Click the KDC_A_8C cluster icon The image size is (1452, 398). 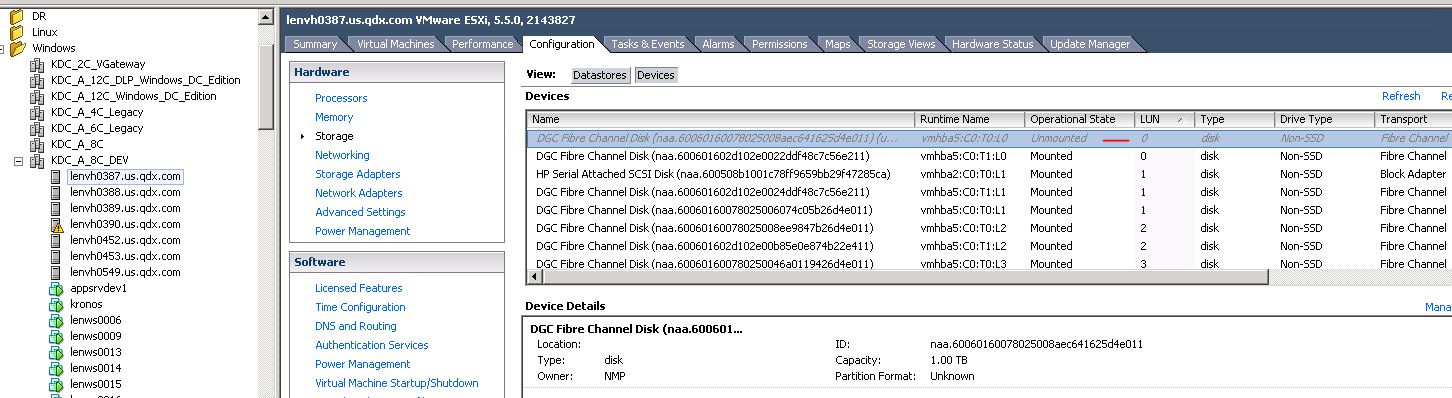tap(38, 144)
